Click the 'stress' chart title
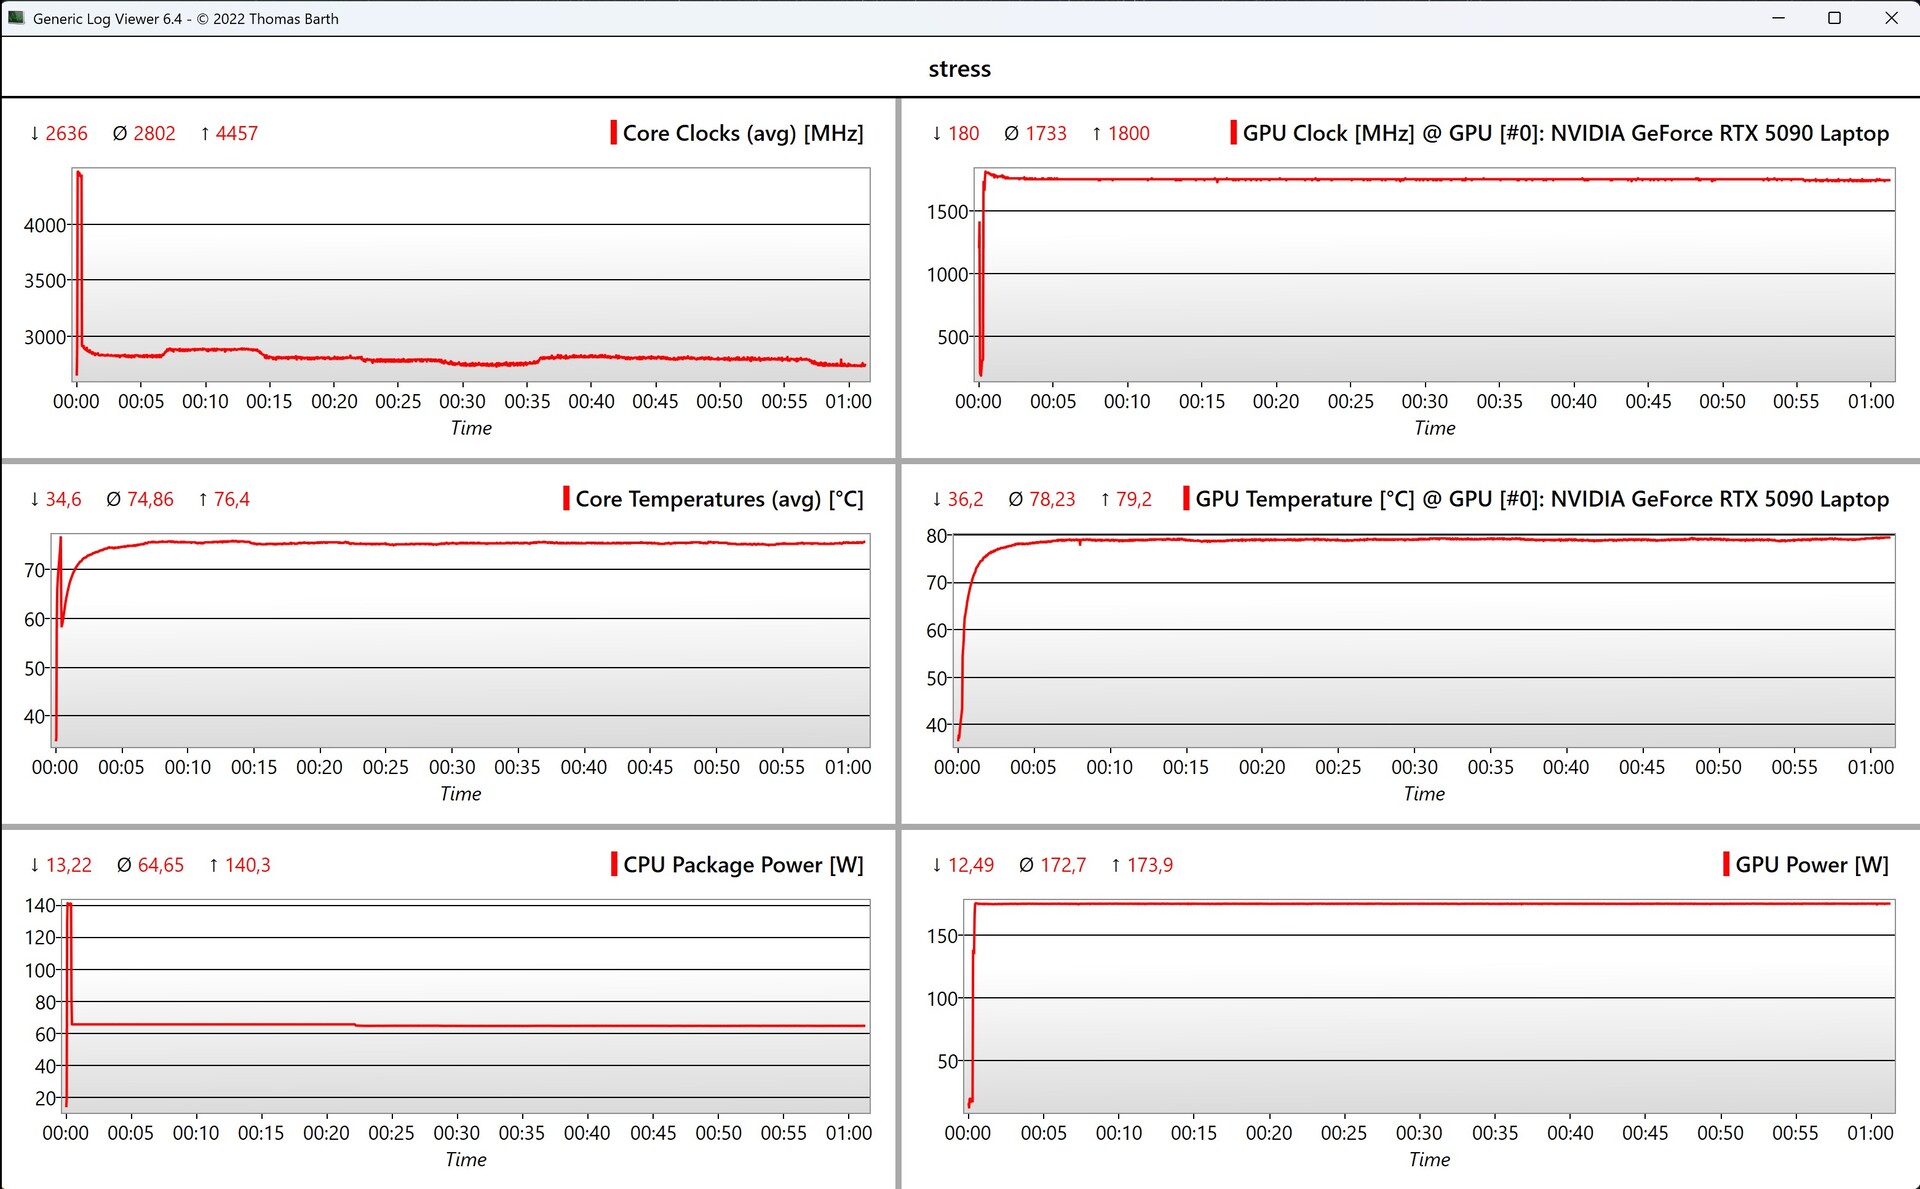The image size is (1920, 1189). pos(959,69)
